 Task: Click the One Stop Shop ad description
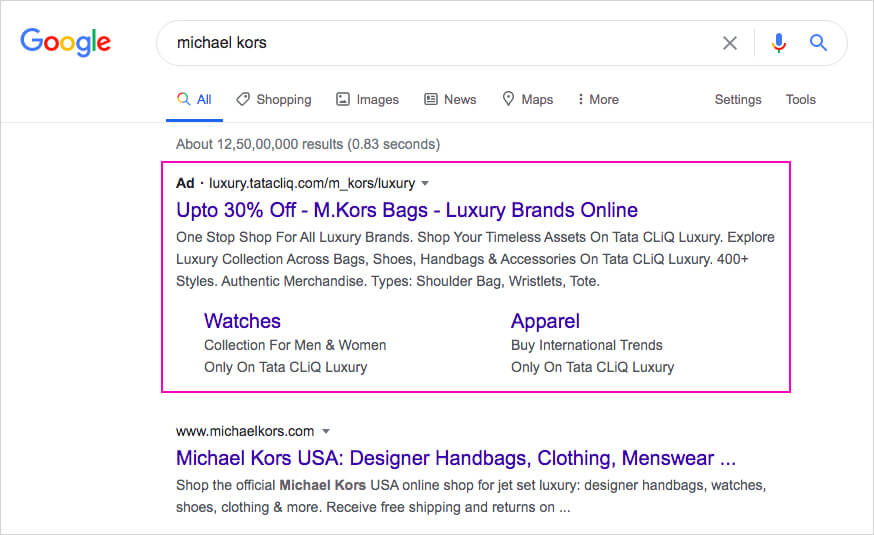[475, 259]
